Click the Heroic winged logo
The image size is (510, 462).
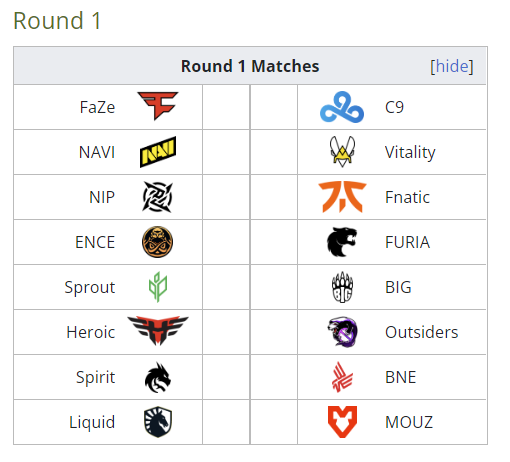click(x=158, y=330)
